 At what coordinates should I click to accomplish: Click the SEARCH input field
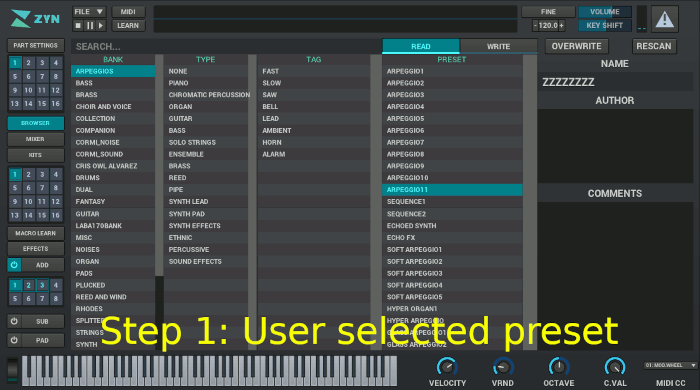(x=226, y=46)
